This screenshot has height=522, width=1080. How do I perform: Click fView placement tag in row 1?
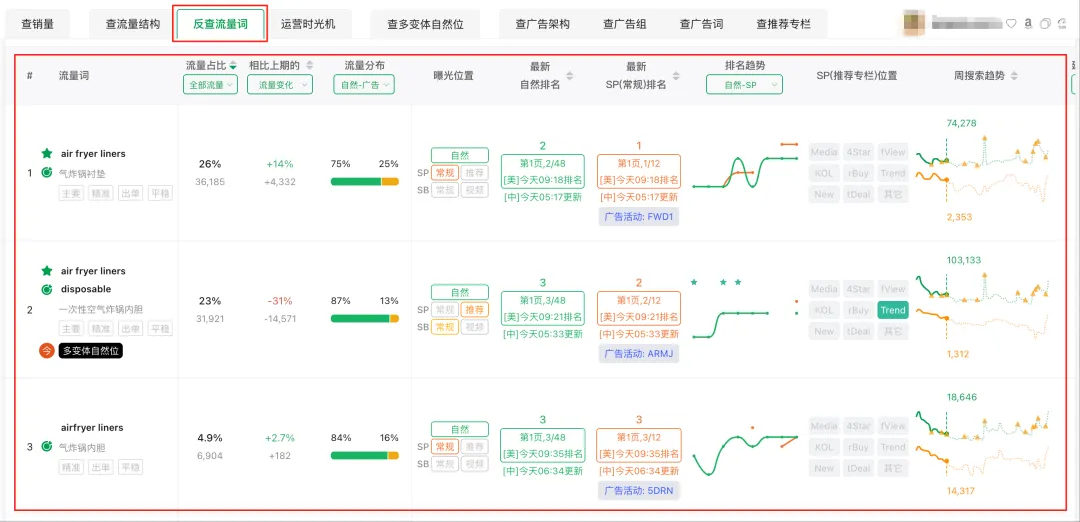point(893,152)
